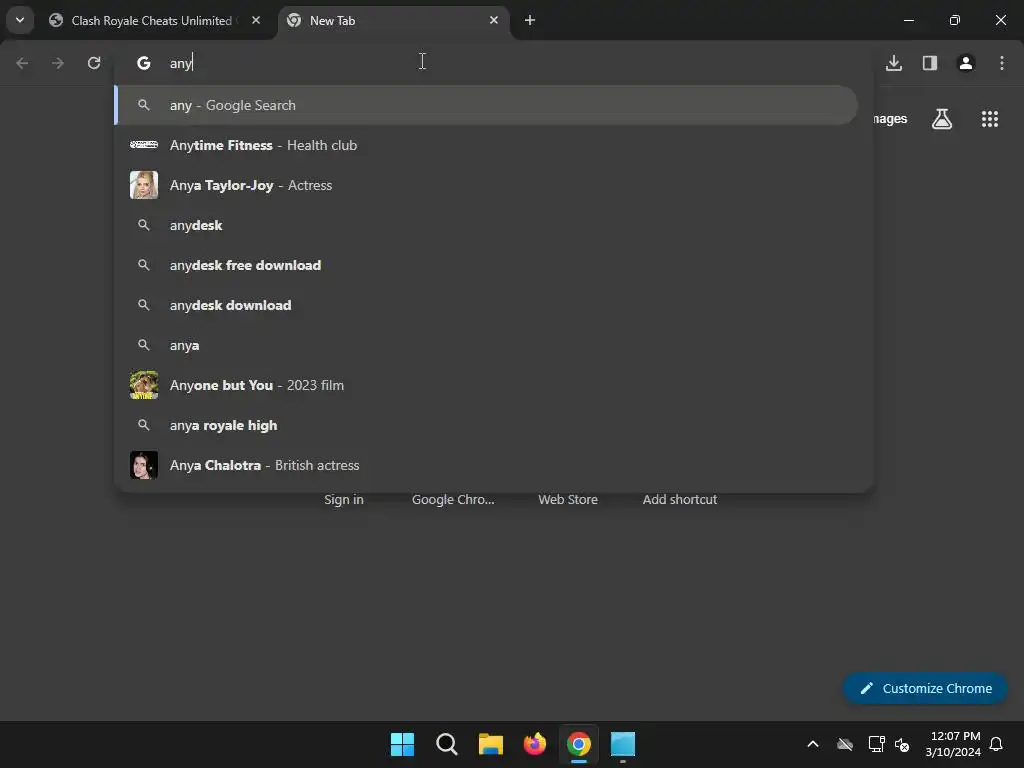
Task: Open Windows taskbar Search
Action: tap(447, 744)
